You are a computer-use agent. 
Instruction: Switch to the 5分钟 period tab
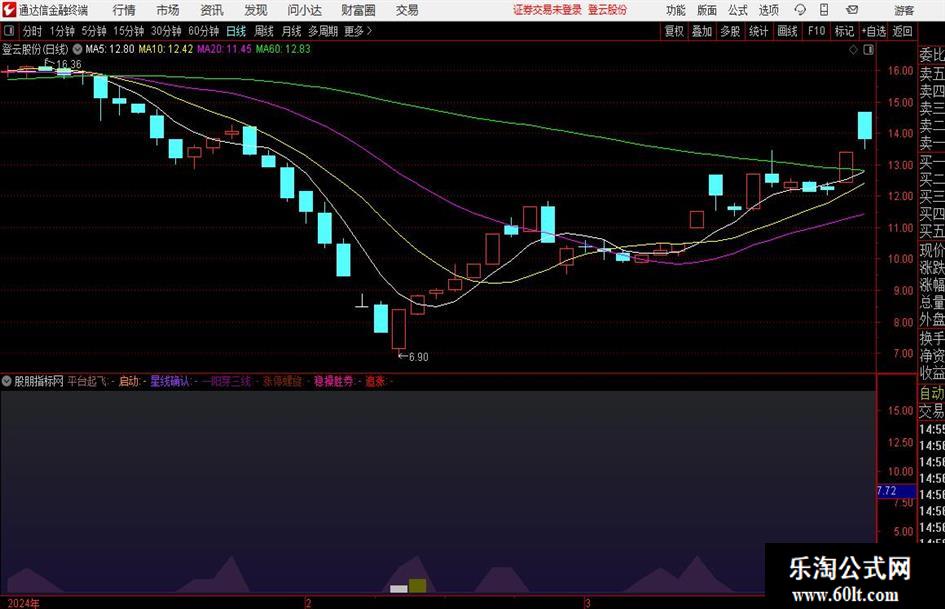94,31
